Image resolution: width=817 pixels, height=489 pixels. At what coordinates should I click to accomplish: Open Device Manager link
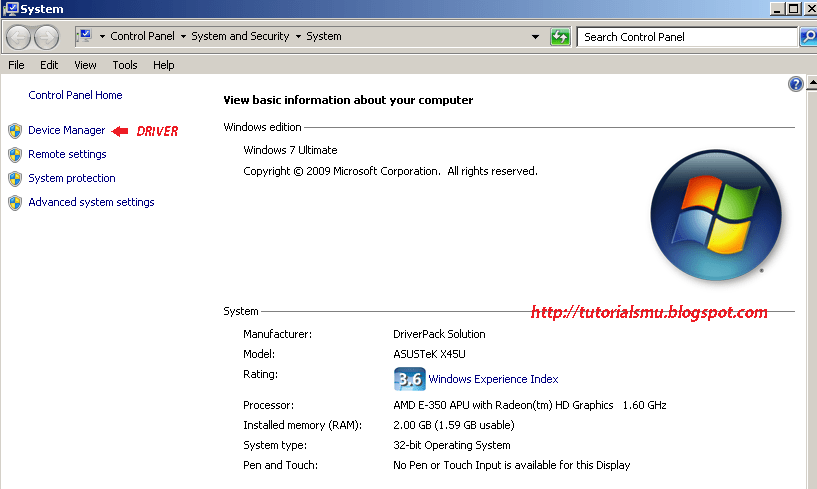[x=67, y=130]
